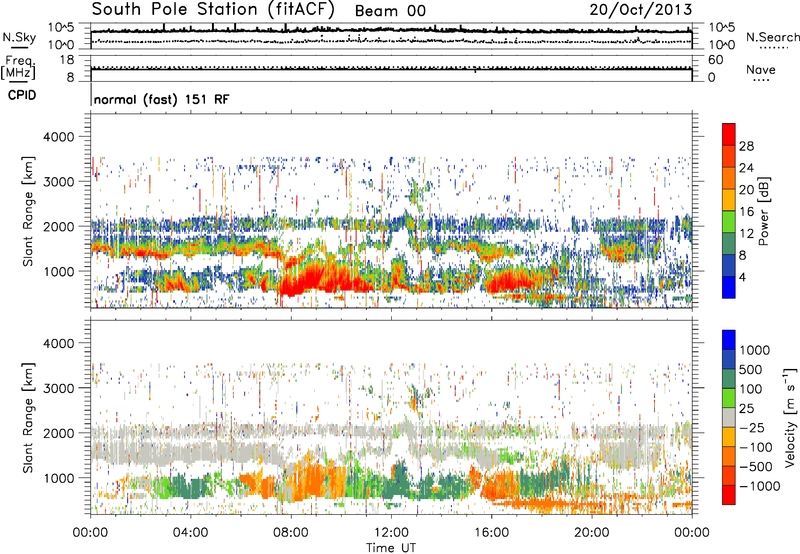Click the "28" value on Power colorbar
800x554 pixels.
746,146
